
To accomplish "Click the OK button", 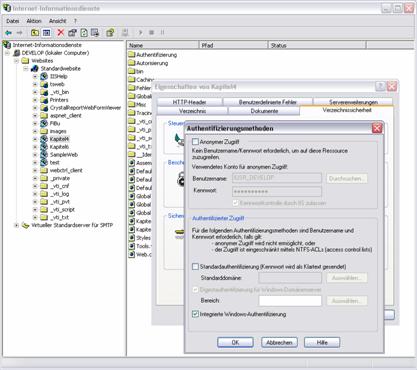I will [x=235, y=342].
